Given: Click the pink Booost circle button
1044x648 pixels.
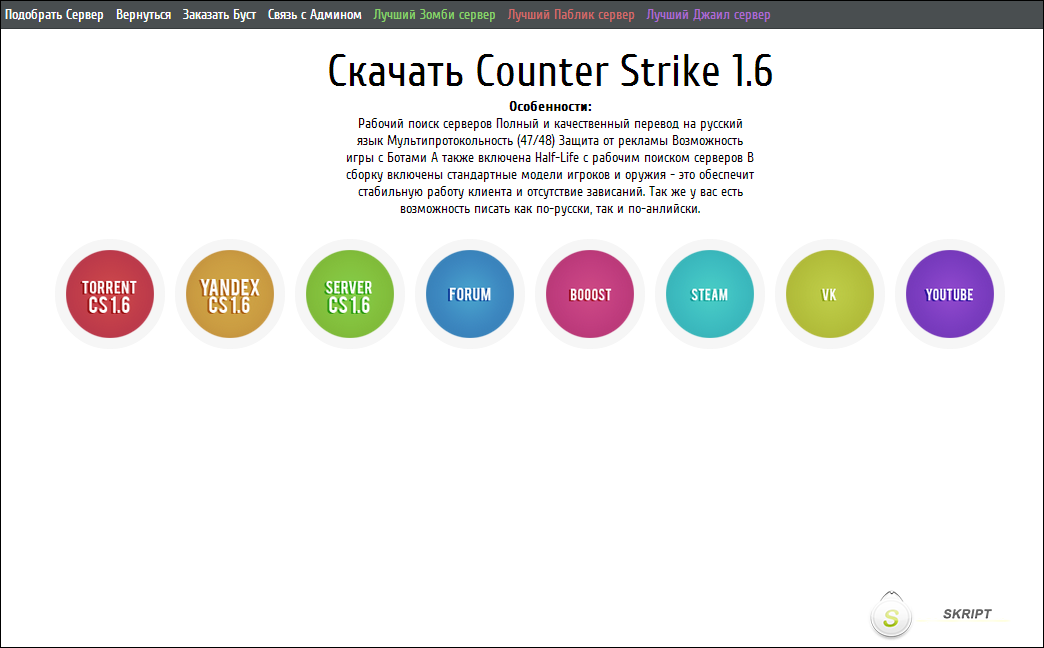Looking at the screenshot, I should [x=590, y=294].
